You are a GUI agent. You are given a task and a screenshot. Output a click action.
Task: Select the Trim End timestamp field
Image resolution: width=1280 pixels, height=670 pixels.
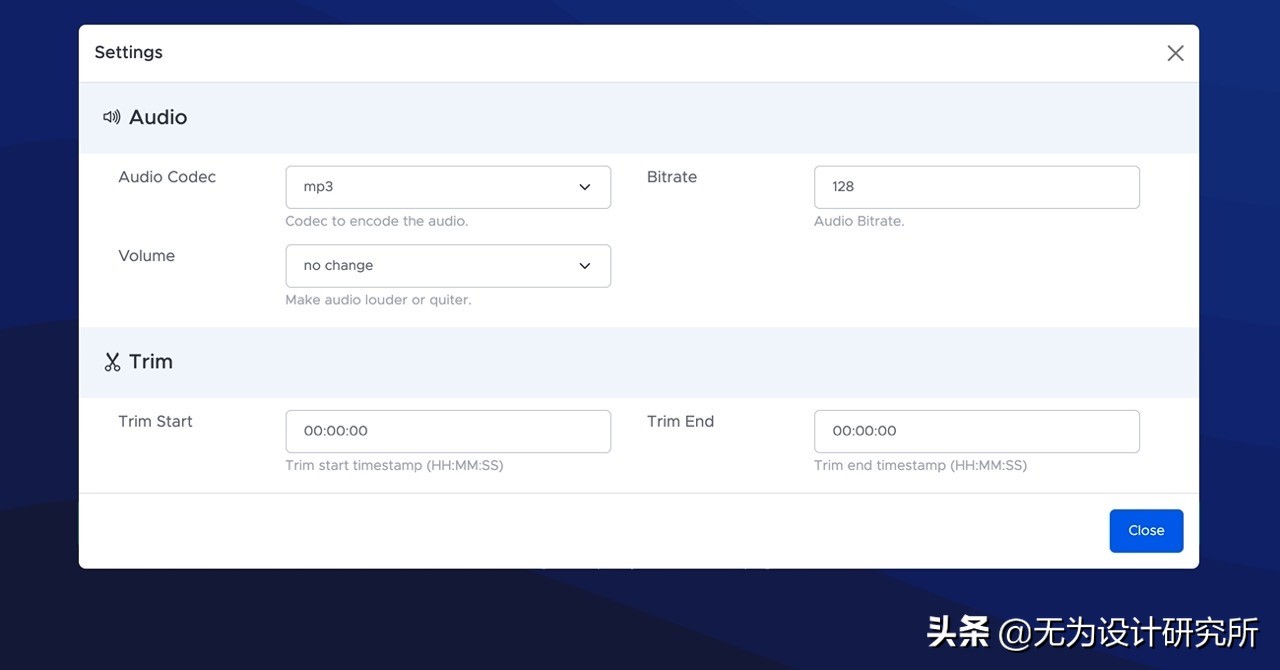(976, 431)
